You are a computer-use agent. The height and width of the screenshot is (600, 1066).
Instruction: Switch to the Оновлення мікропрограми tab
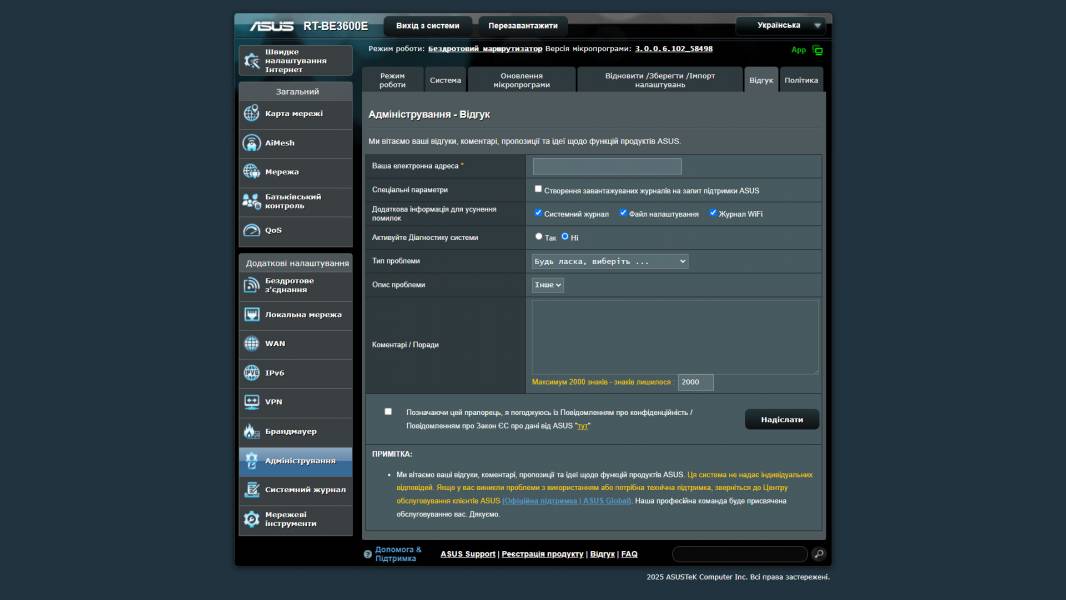[521, 80]
